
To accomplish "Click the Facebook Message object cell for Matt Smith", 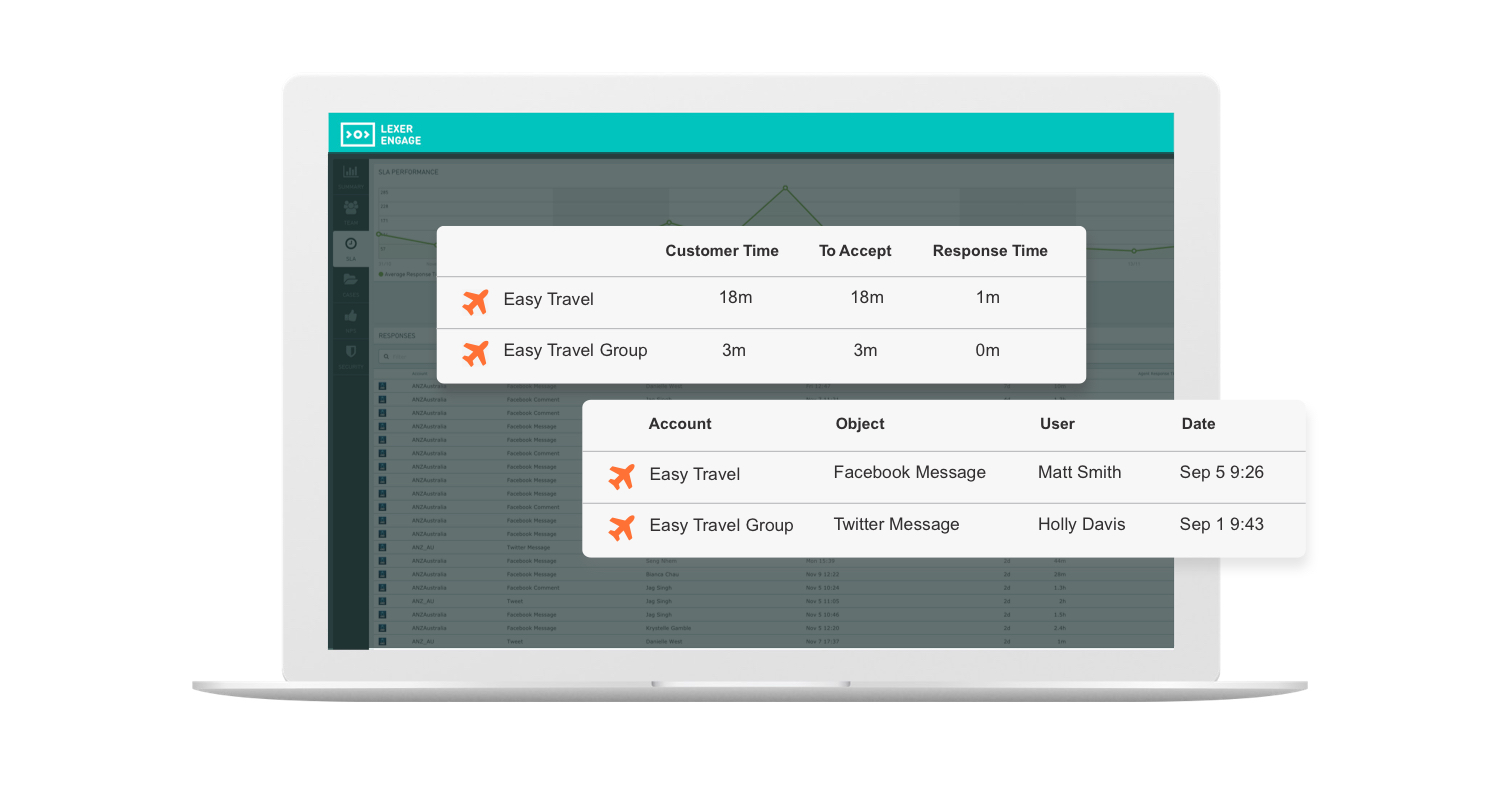I will (x=910, y=472).
